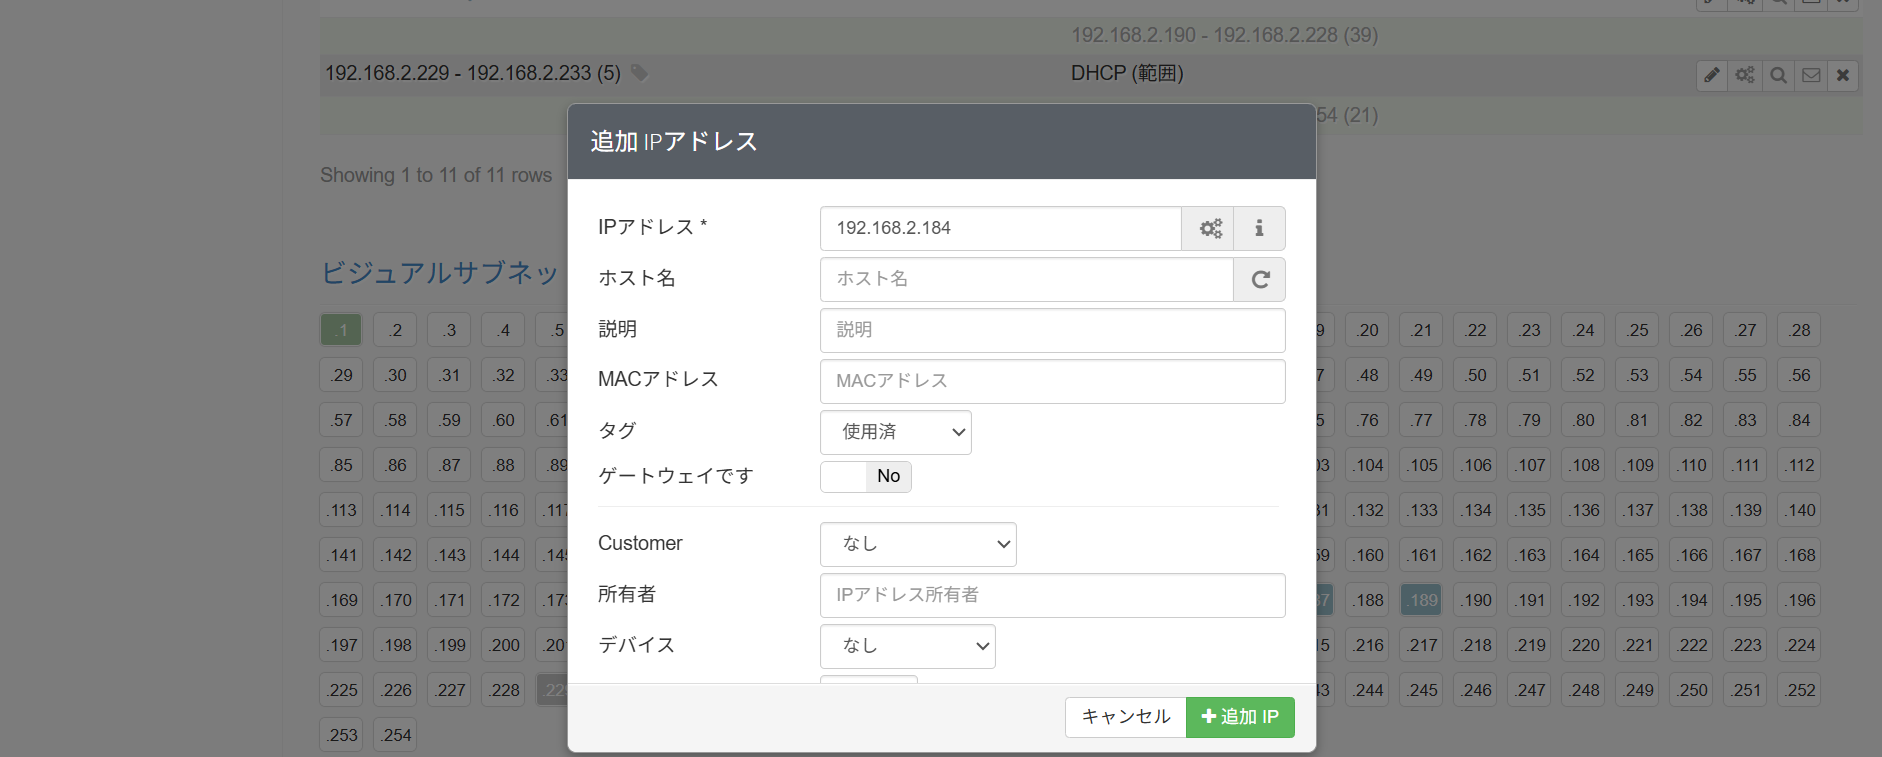Screen dimensions: 1882x757
Task: Click the envelope icon in the DHCP range row
Action: (x=1811, y=75)
